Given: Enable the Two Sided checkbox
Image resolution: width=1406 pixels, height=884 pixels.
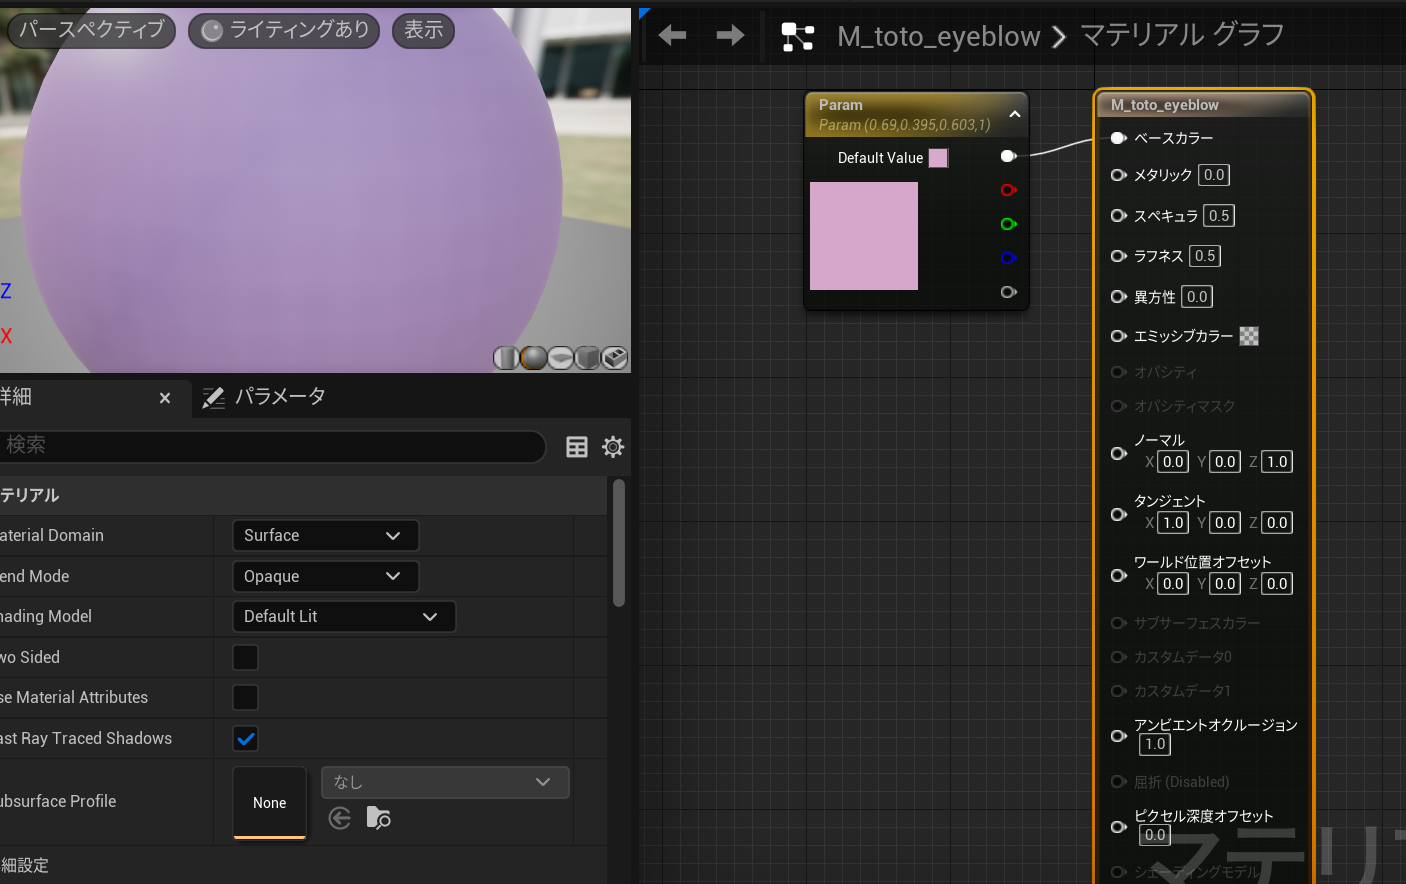Looking at the screenshot, I should pyautogui.click(x=245, y=657).
